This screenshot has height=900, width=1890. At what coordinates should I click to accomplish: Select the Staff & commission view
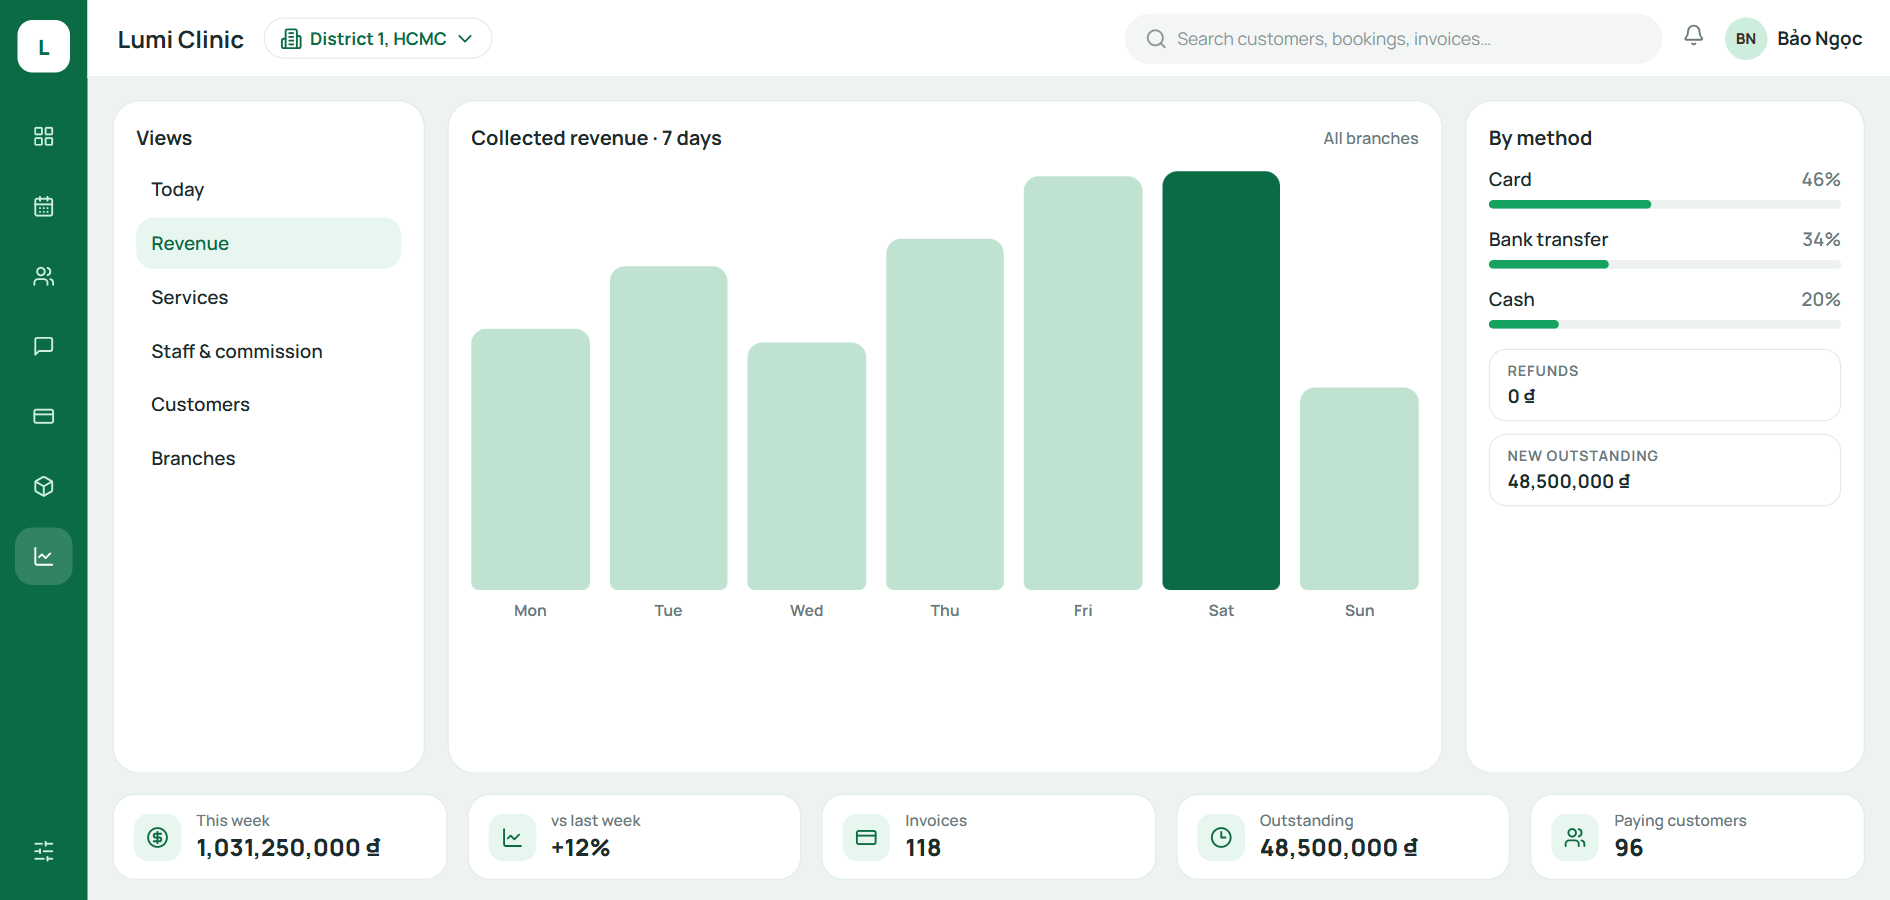tap(268, 351)
